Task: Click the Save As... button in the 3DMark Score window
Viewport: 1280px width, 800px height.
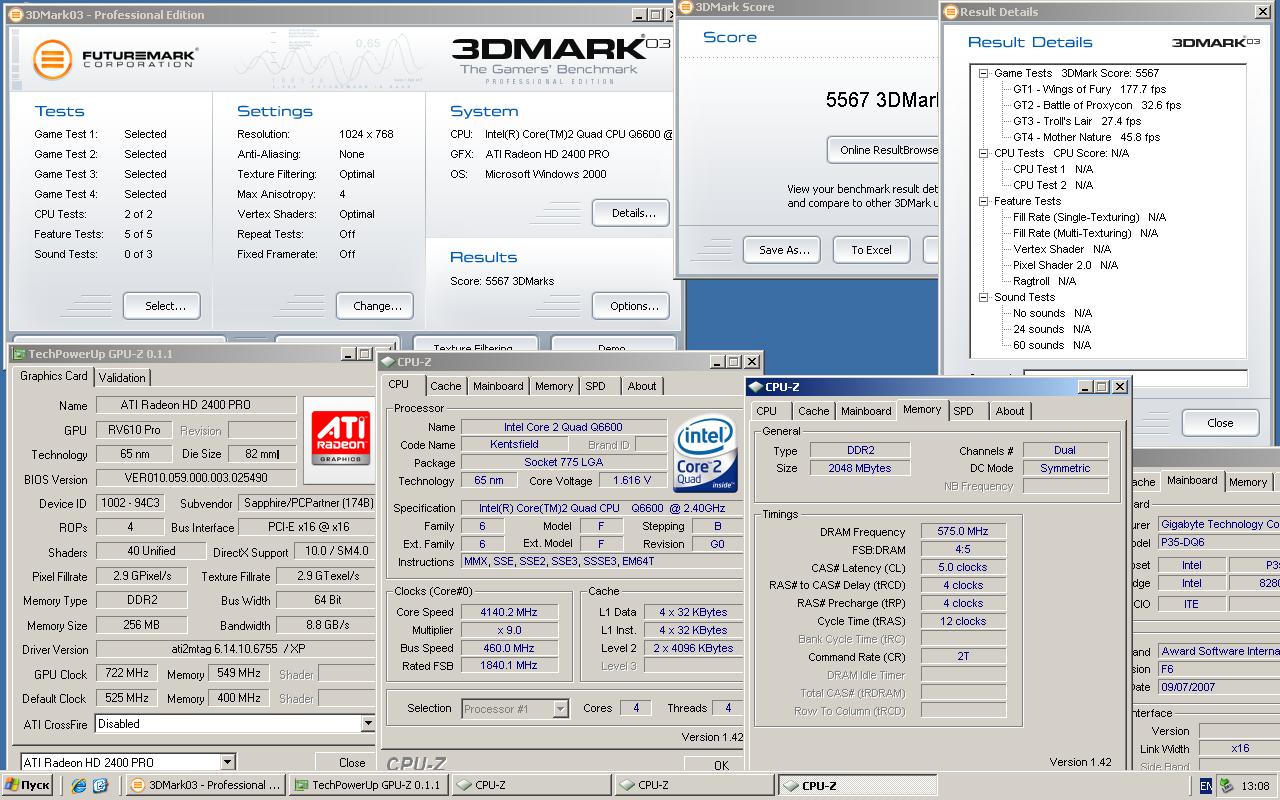Action: coord(783,250)
